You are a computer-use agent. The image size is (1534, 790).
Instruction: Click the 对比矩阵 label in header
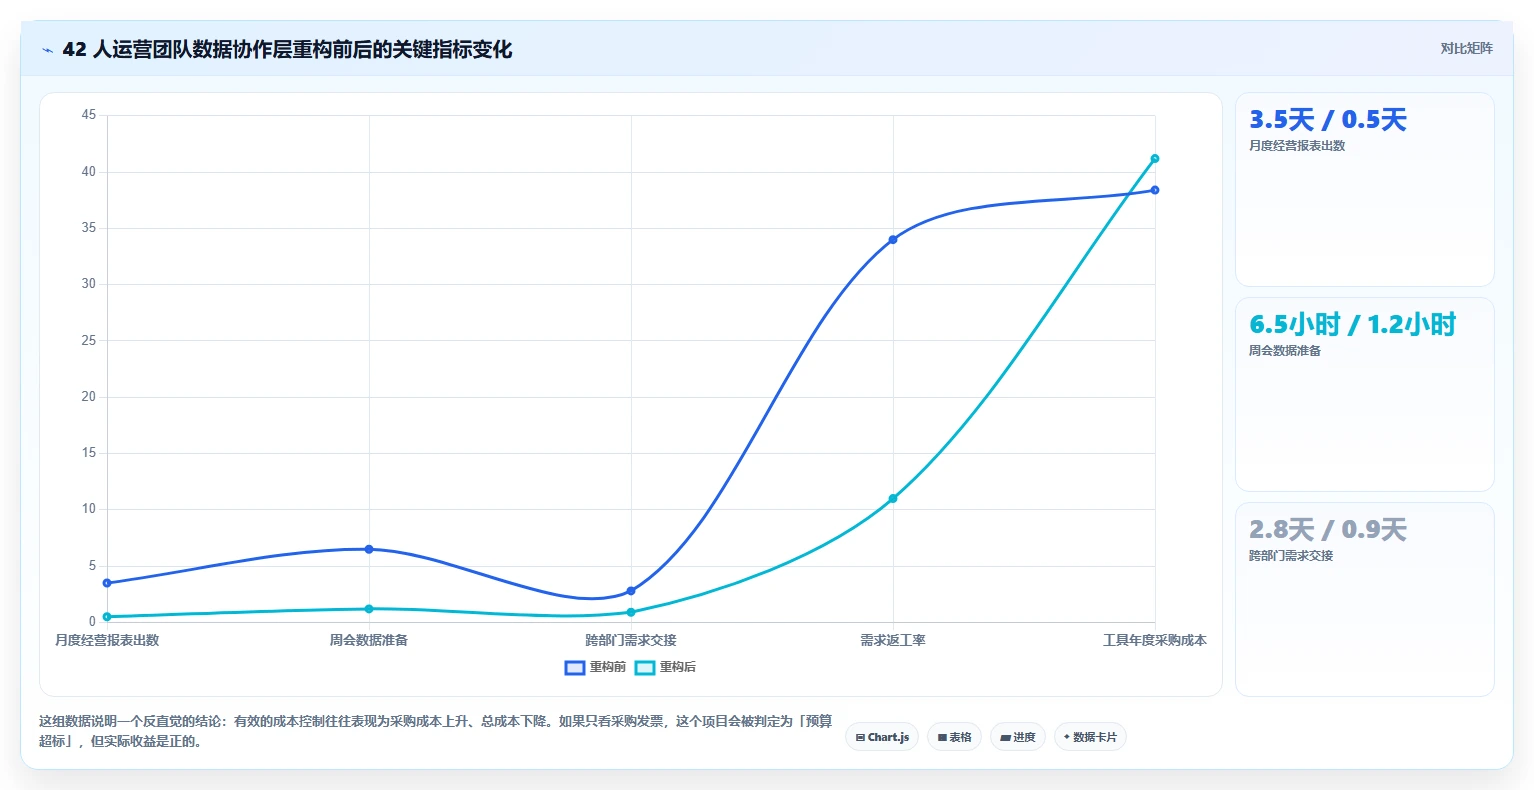click(1466, 48)
